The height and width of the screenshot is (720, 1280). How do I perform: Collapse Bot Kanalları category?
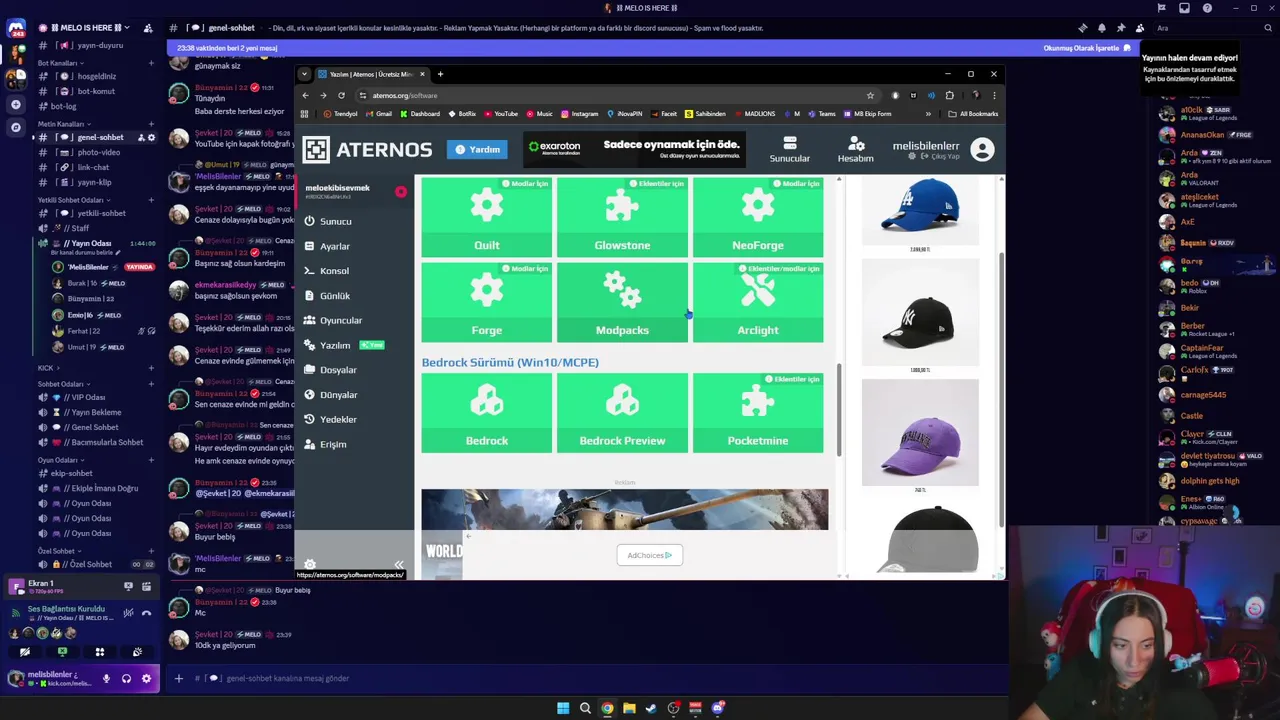pyautogui.click(x=61, y=63)
